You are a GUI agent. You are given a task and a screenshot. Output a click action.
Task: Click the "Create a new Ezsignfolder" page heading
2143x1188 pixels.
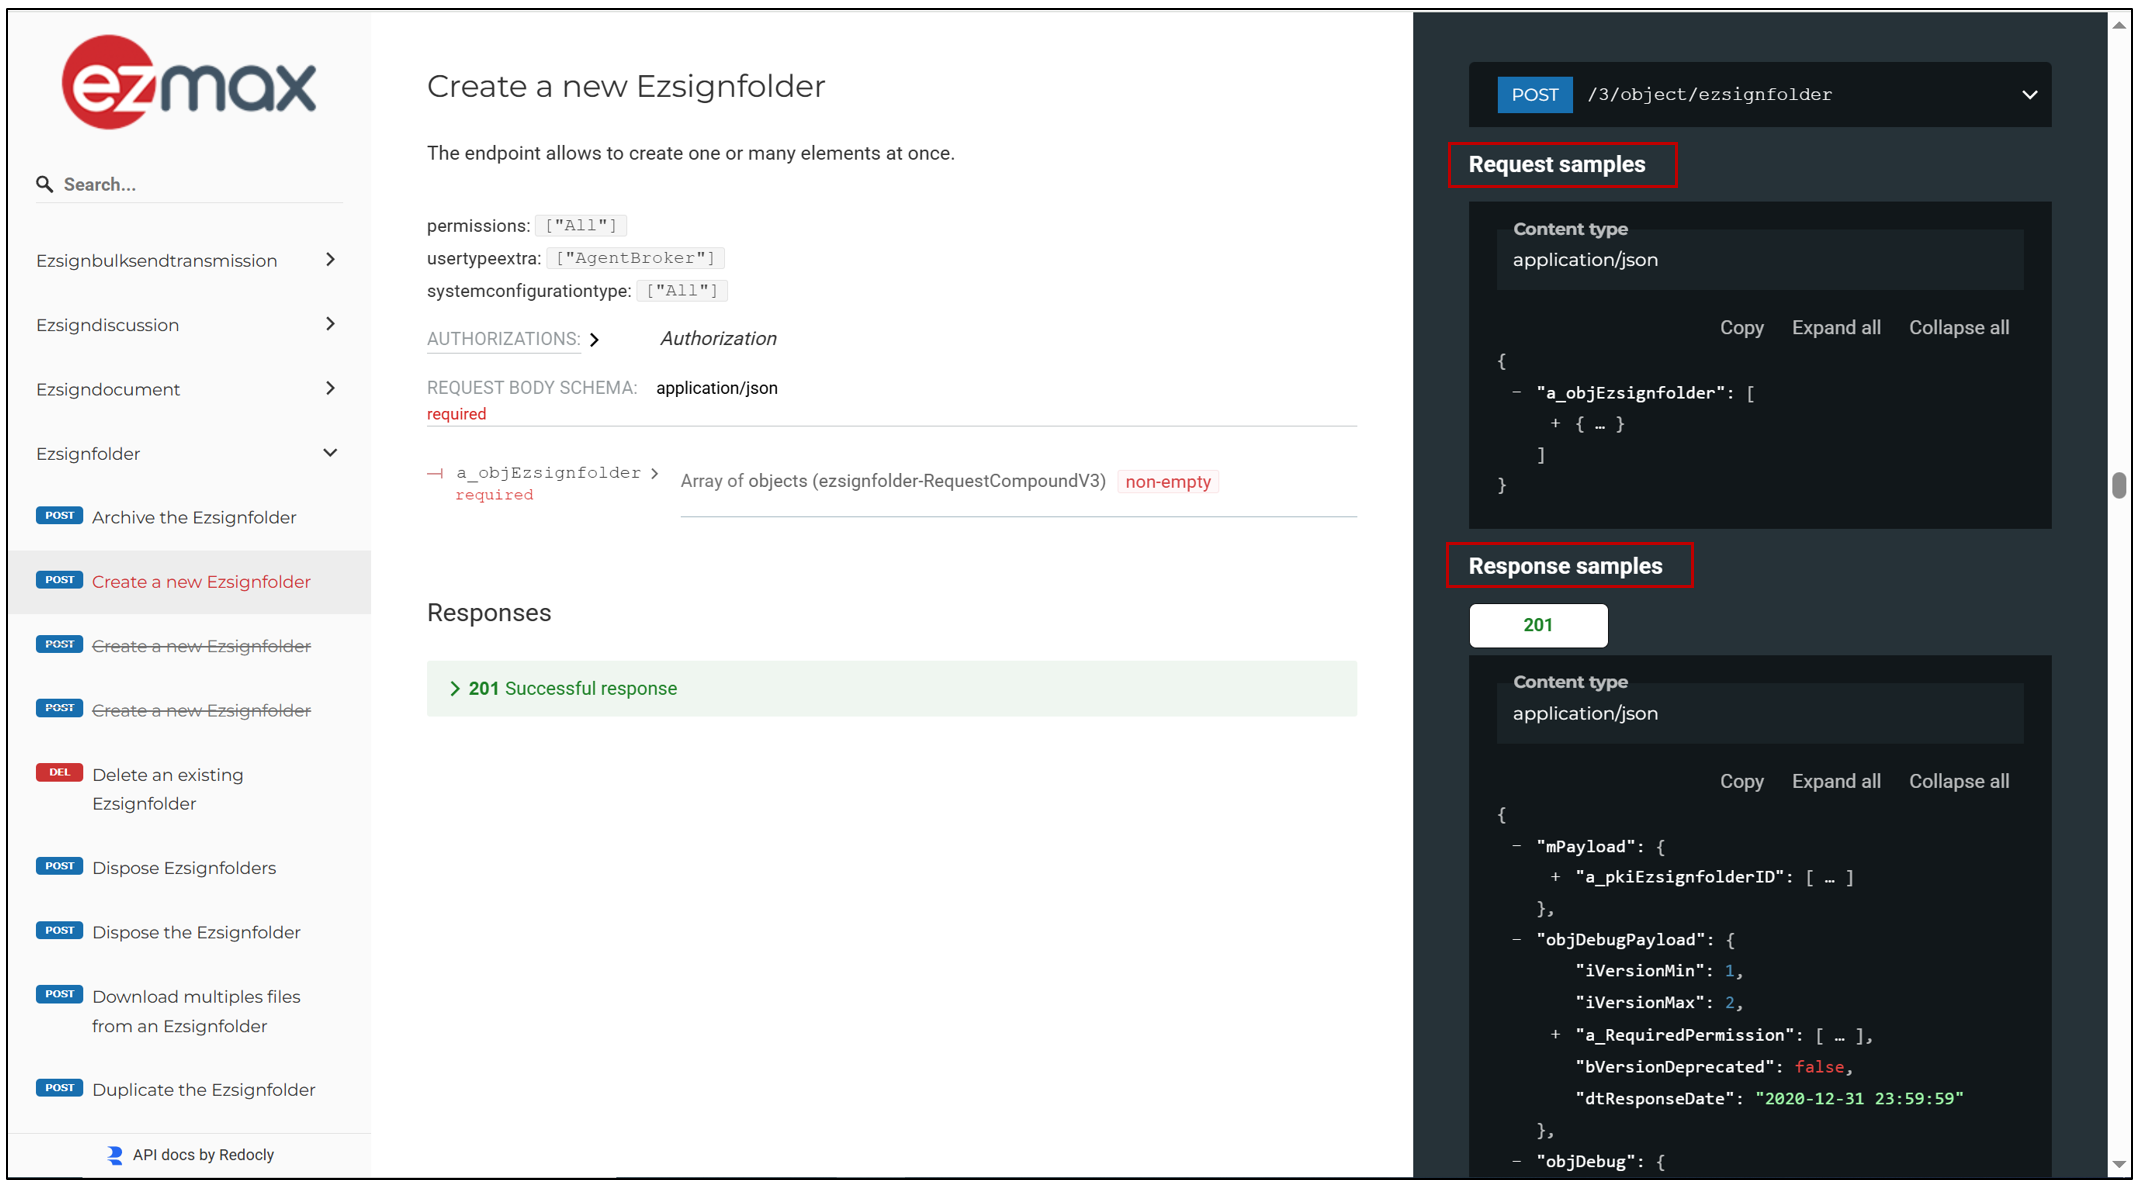tap(626, 86)
